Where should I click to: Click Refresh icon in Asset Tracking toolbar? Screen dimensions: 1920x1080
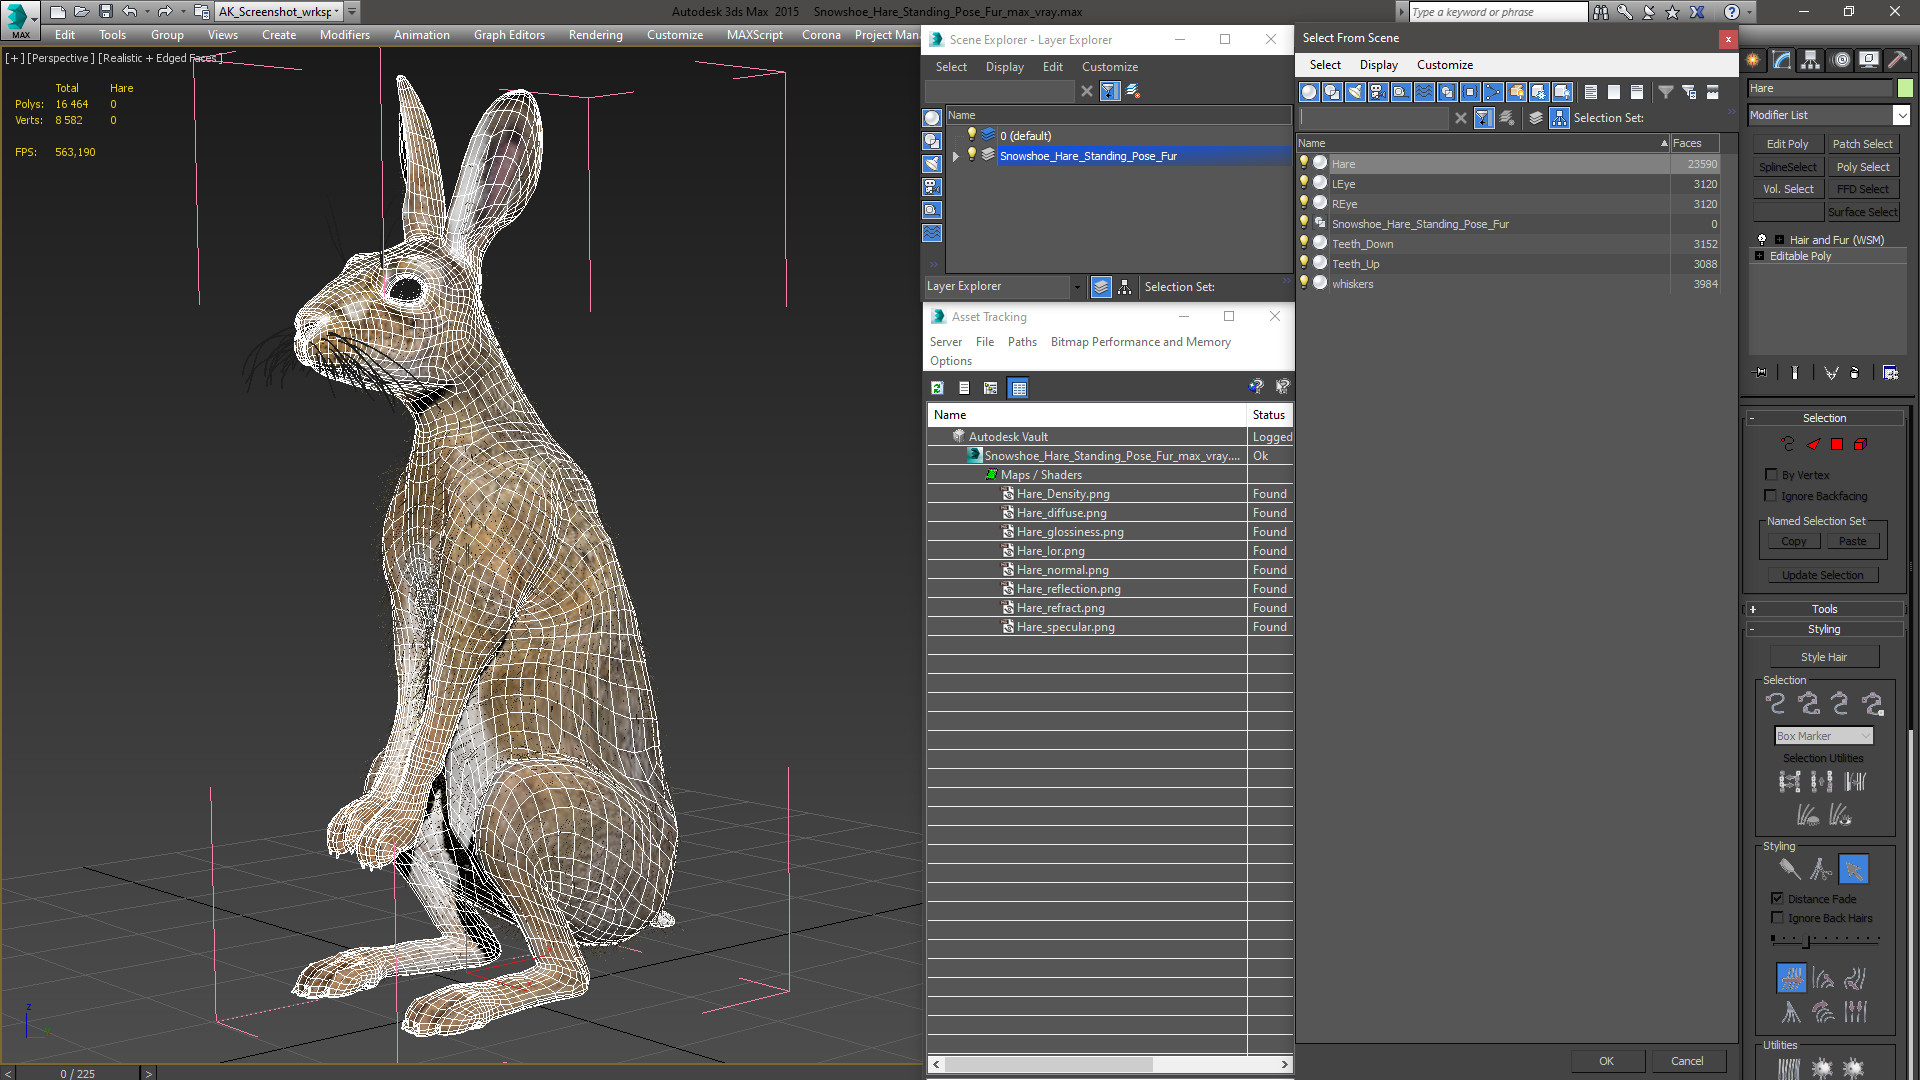pos(937,388)
